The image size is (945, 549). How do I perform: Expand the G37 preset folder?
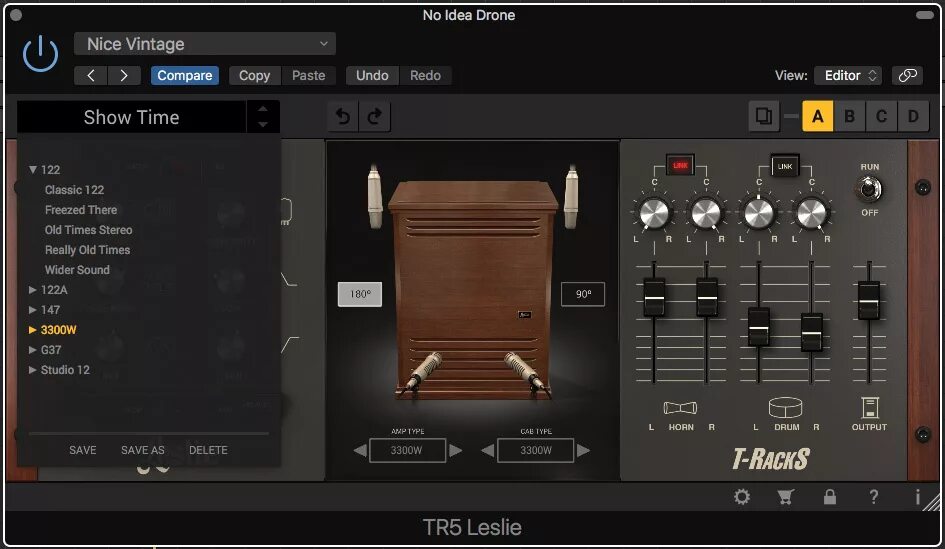(x=33, y=350)
